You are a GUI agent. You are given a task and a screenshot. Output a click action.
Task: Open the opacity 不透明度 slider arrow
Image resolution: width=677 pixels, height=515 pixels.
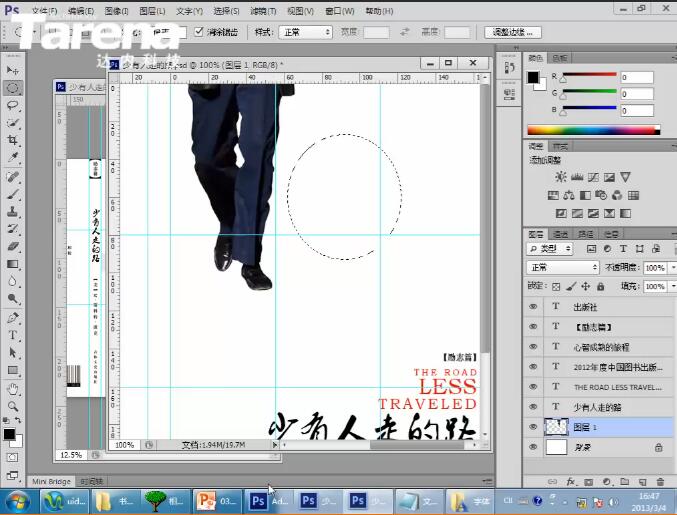(673, 268)
